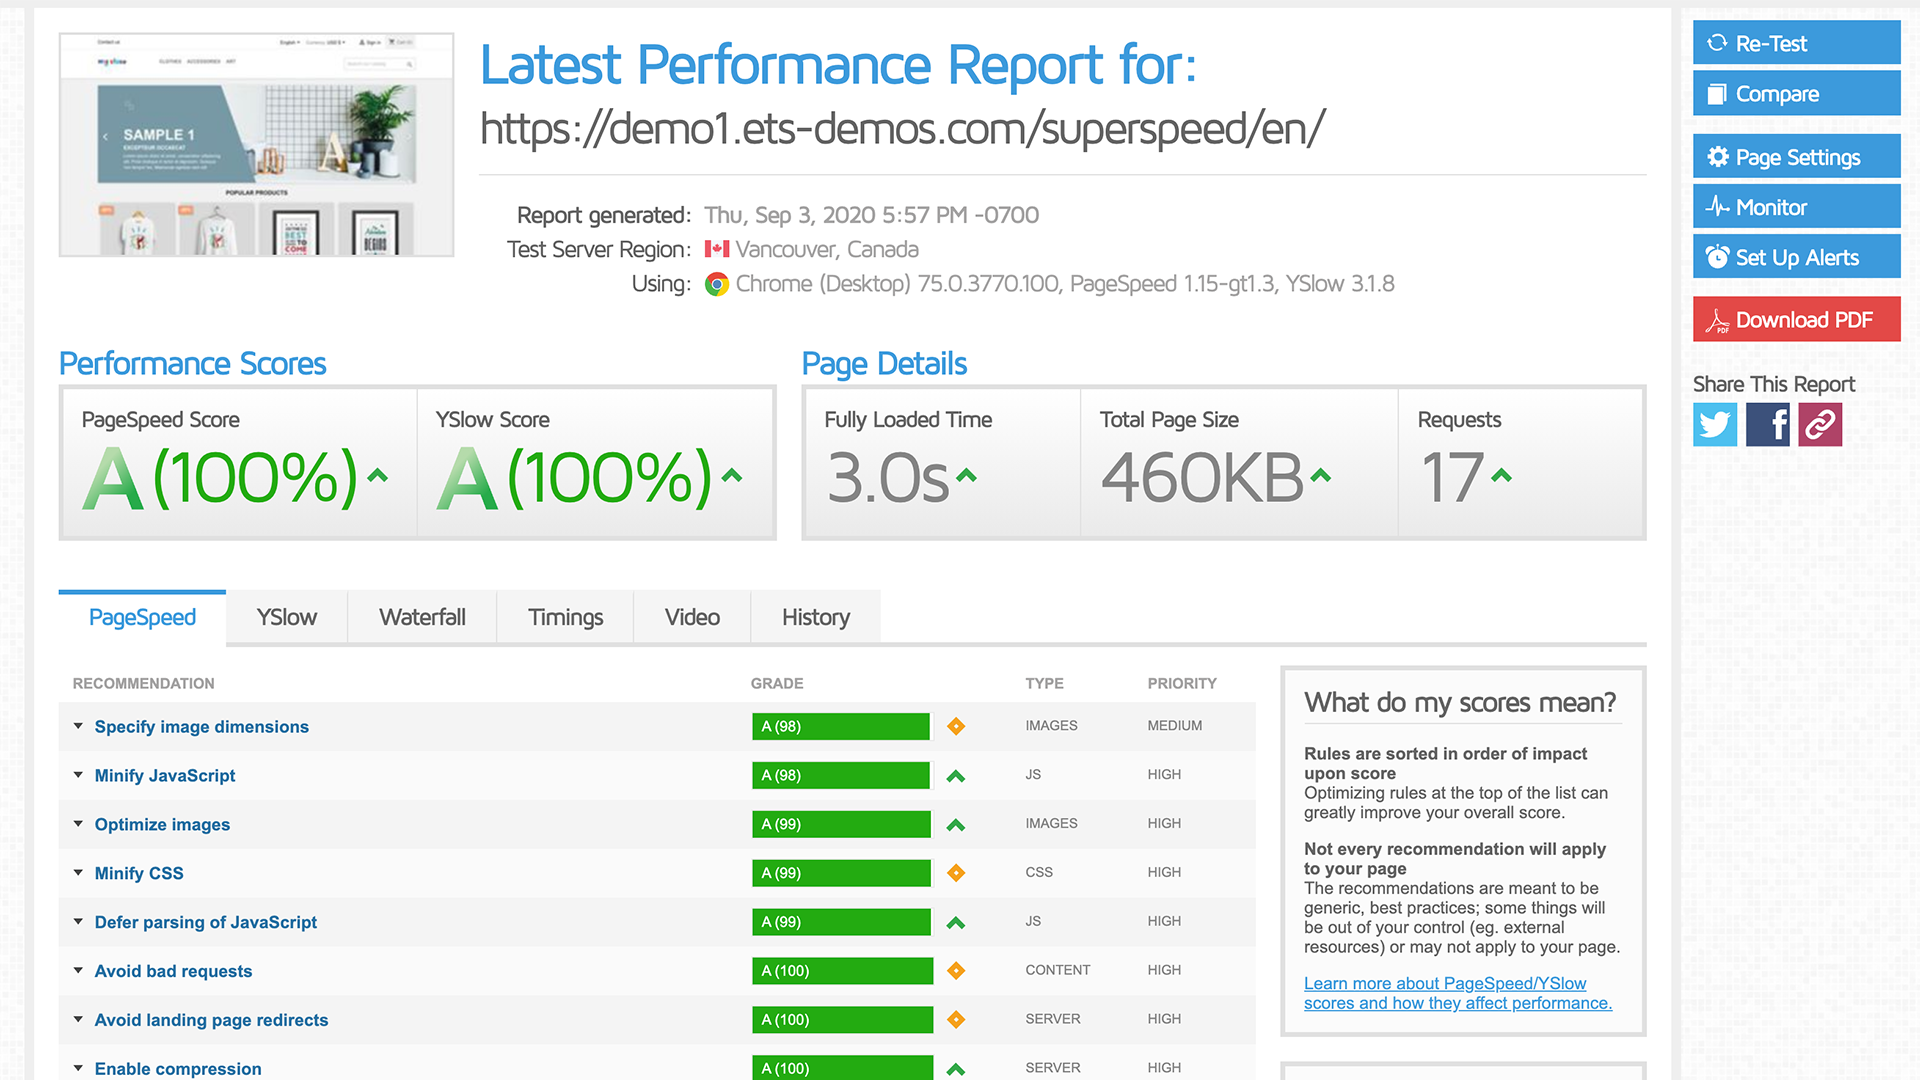Click the Compare button
This screenshot has width=1920, height=1080.
point(1796,93)
